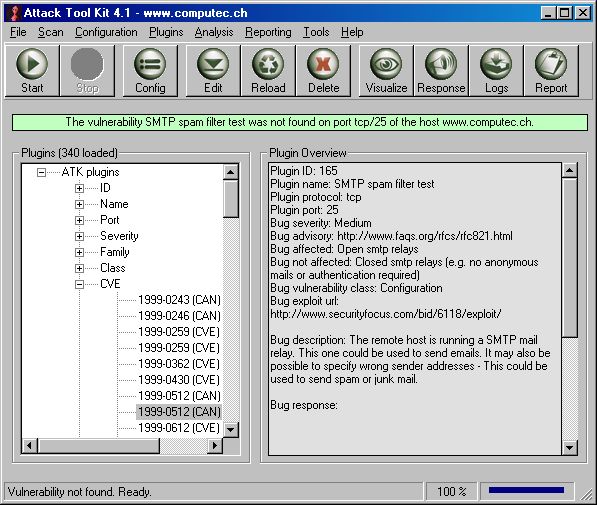597x505 pixels.
Task: Open the Reporting menu
Action: [268, 32]
